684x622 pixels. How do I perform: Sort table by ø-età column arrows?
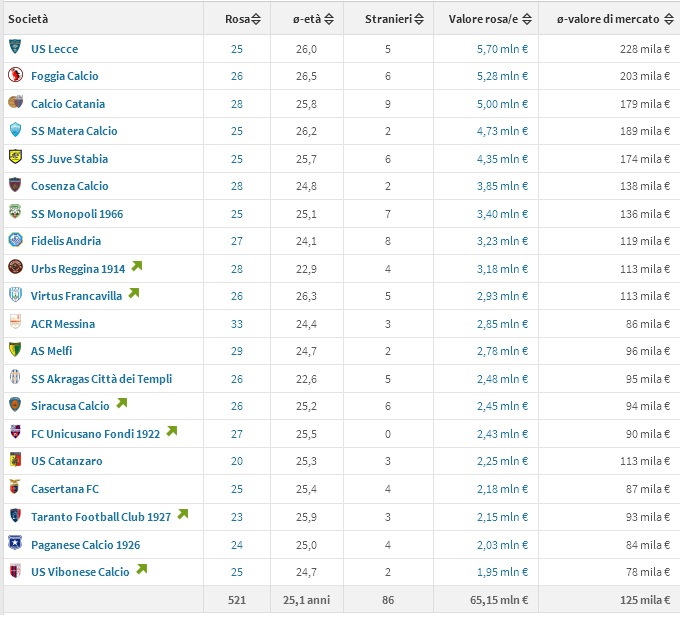pyautogui.click(x=329, y=19)
